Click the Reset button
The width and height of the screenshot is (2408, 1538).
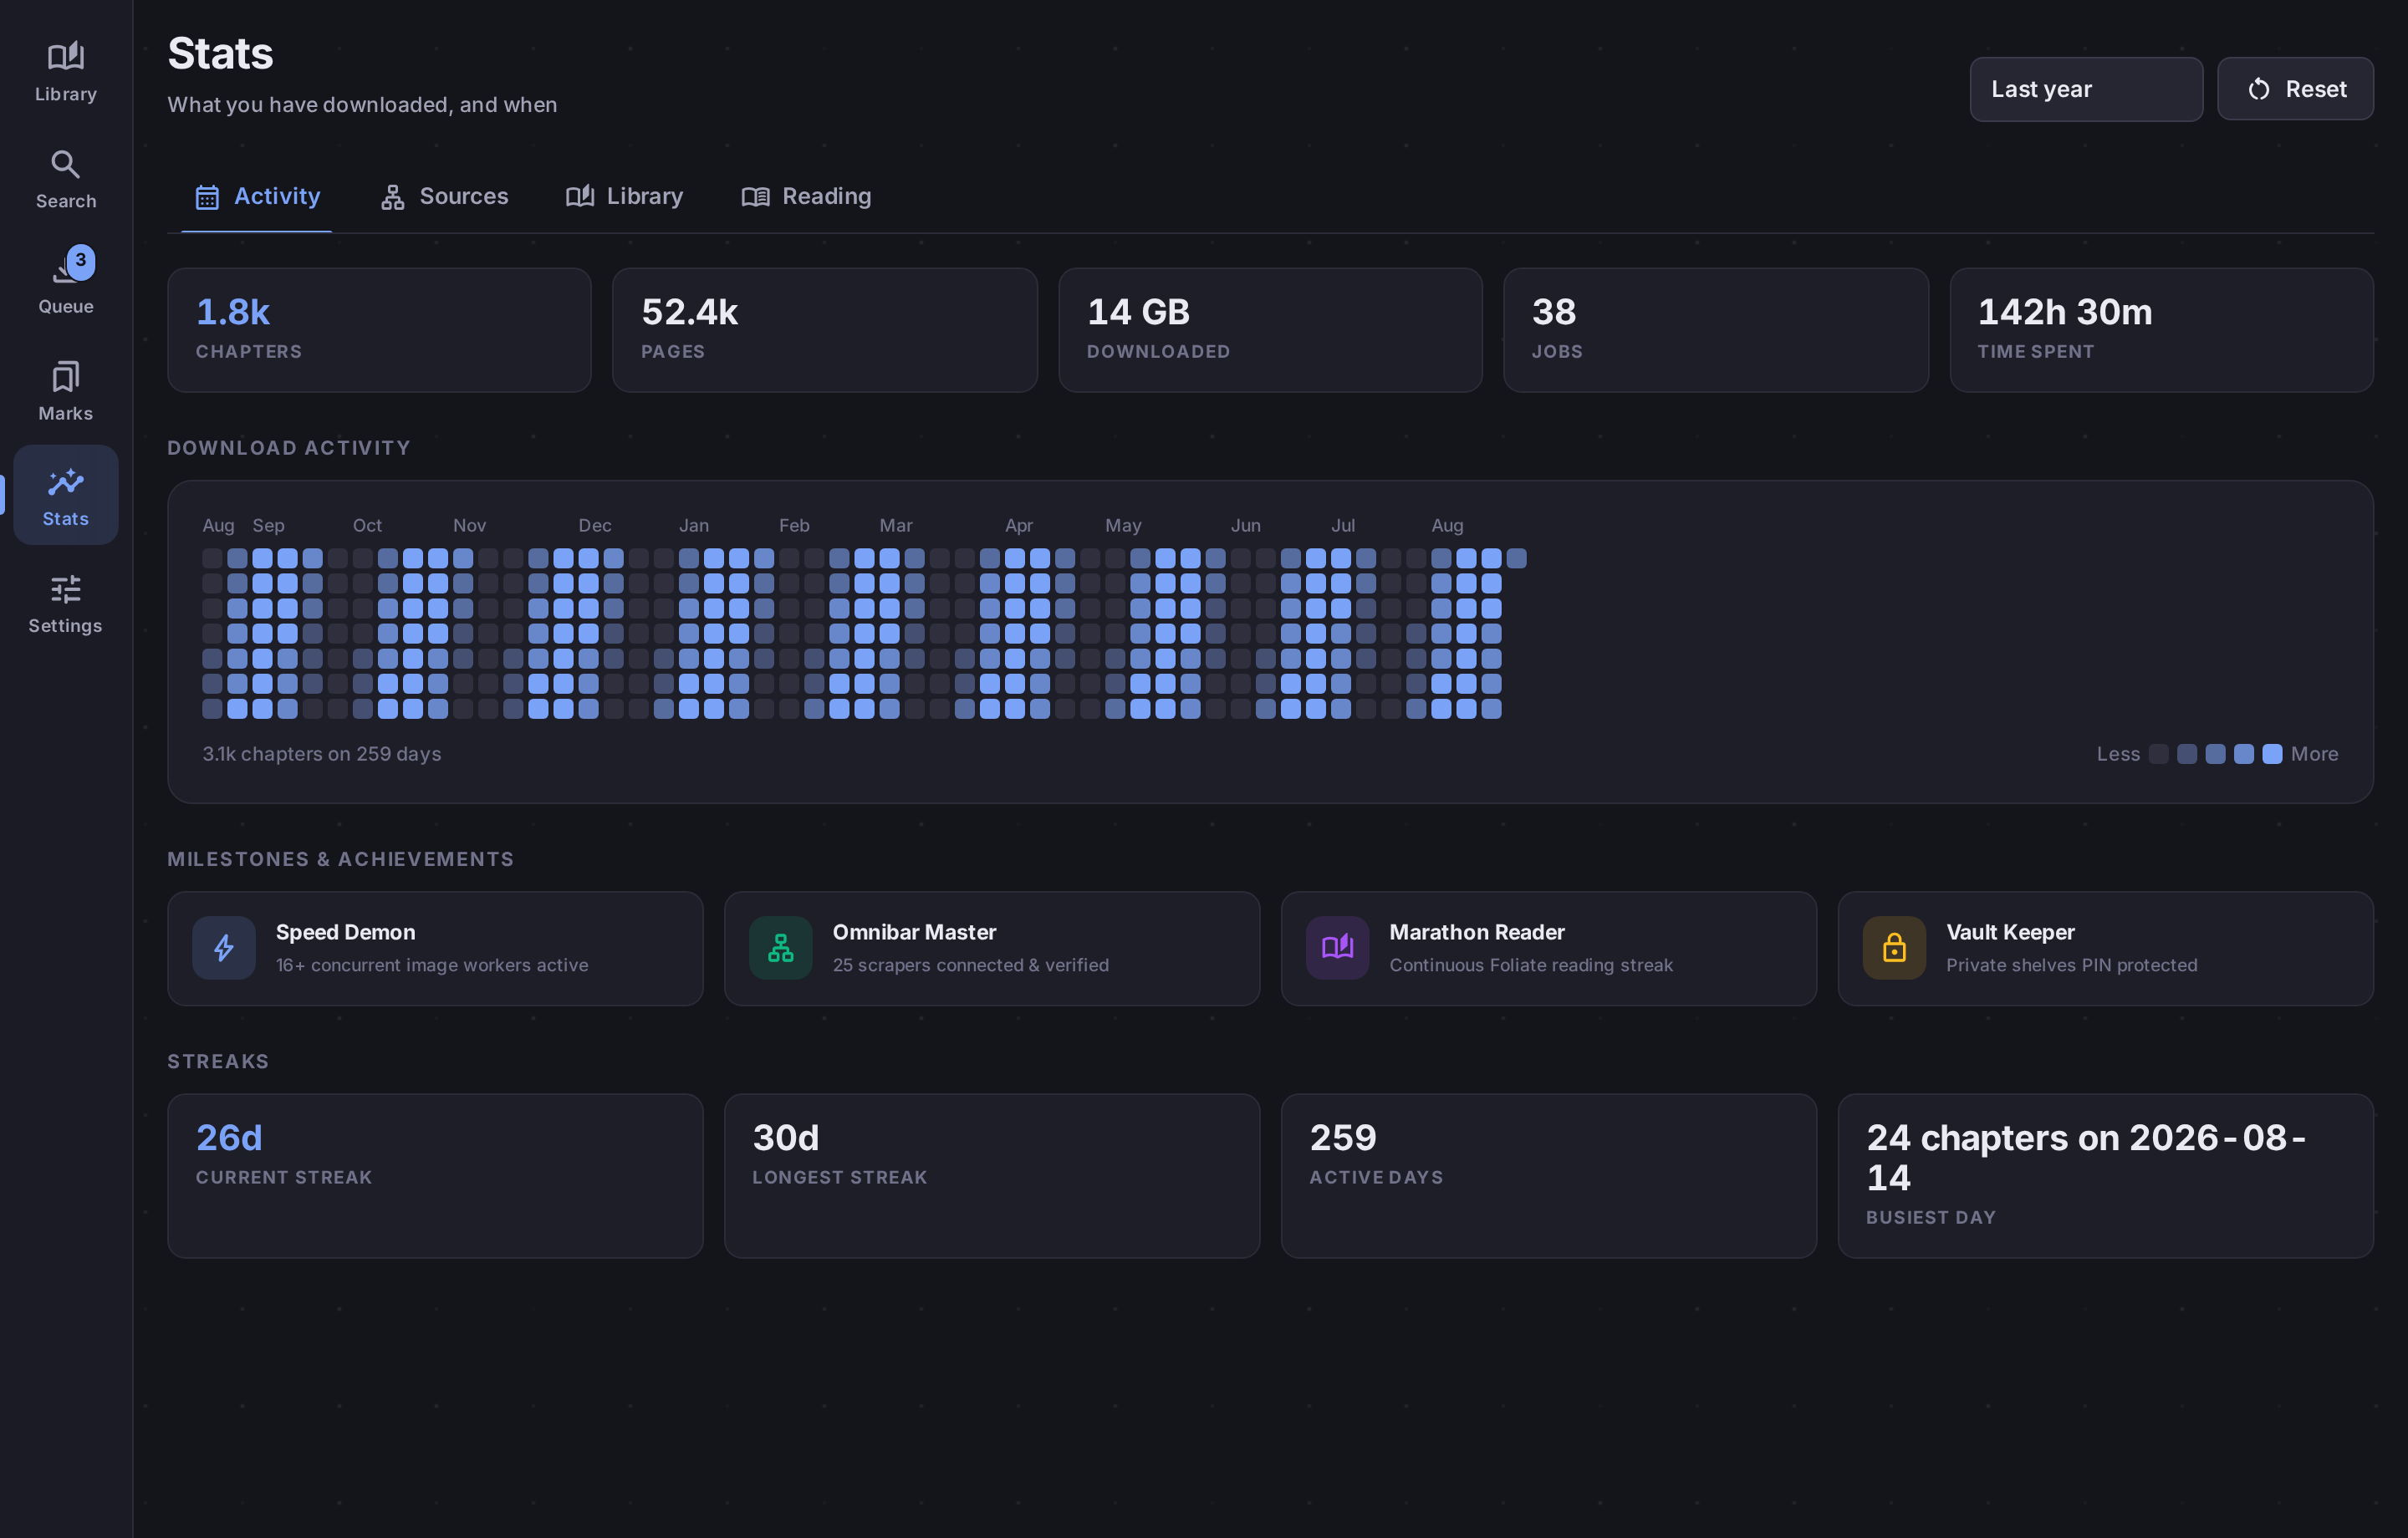(x=2295, y=89)
